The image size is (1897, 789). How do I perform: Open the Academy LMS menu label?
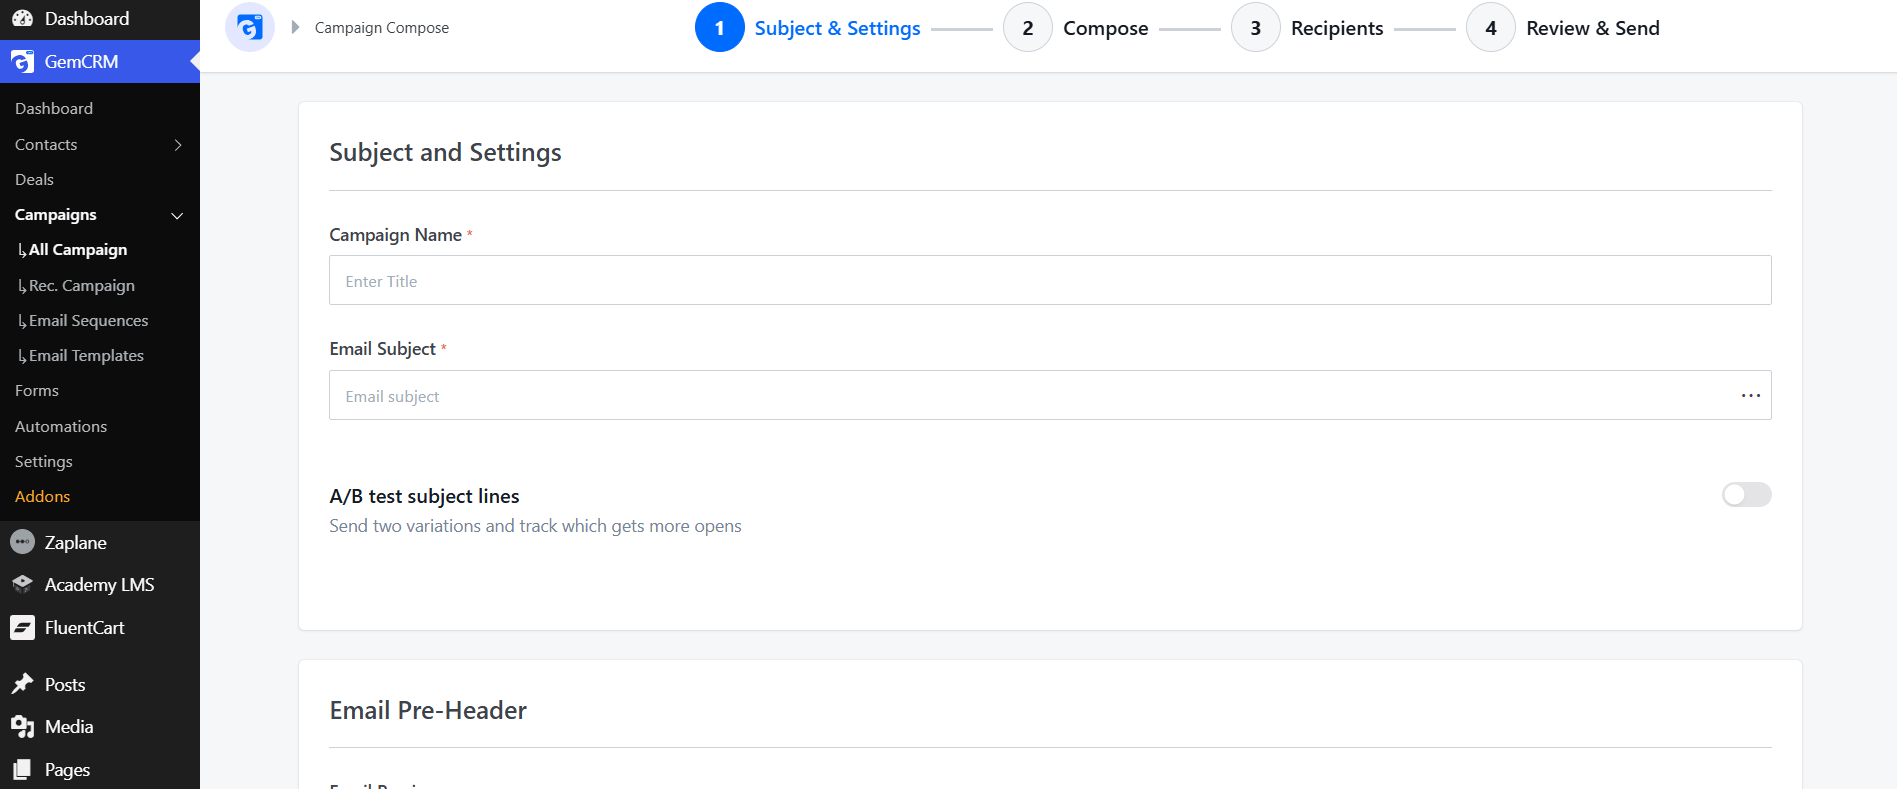pos(99,585)
